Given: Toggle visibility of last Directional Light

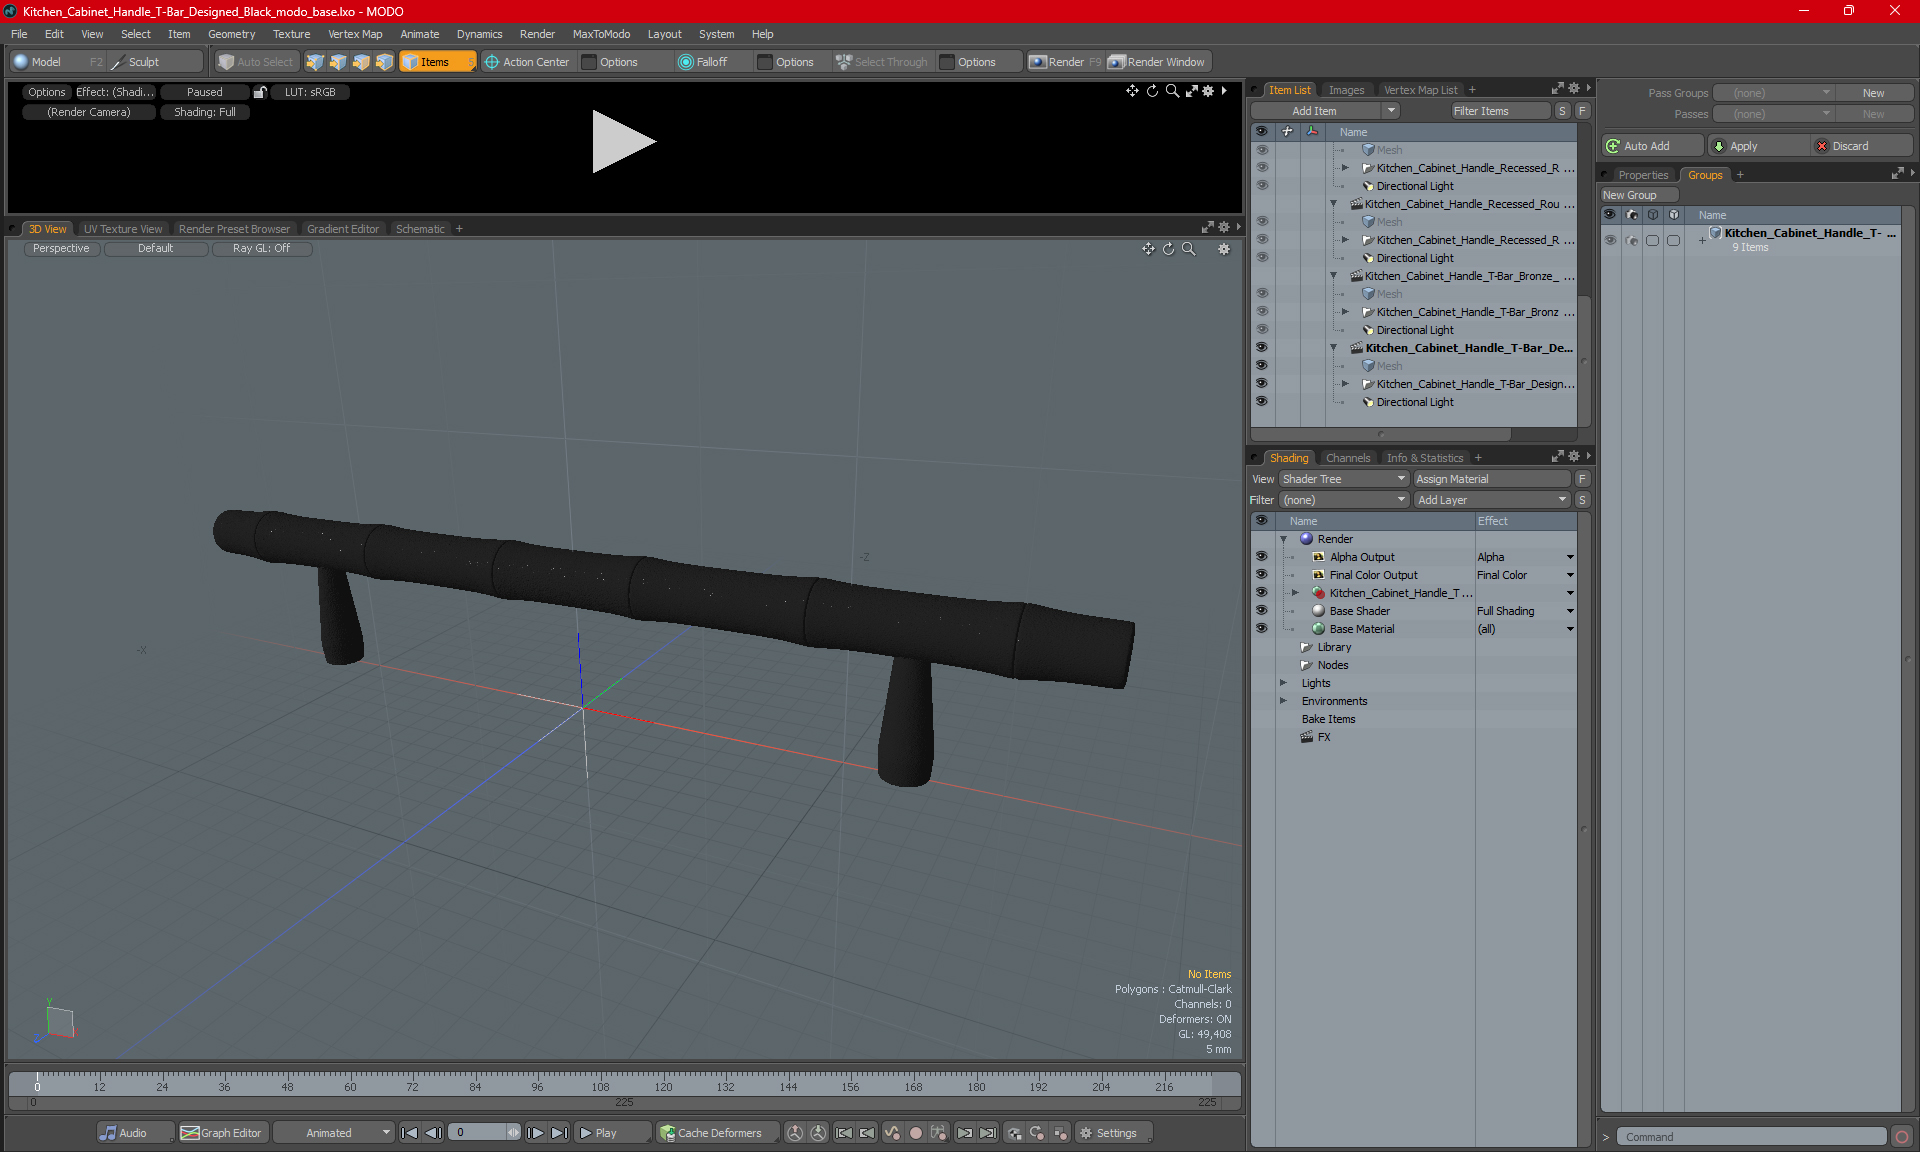Looking at the screenshot, I should point(1261,402).
